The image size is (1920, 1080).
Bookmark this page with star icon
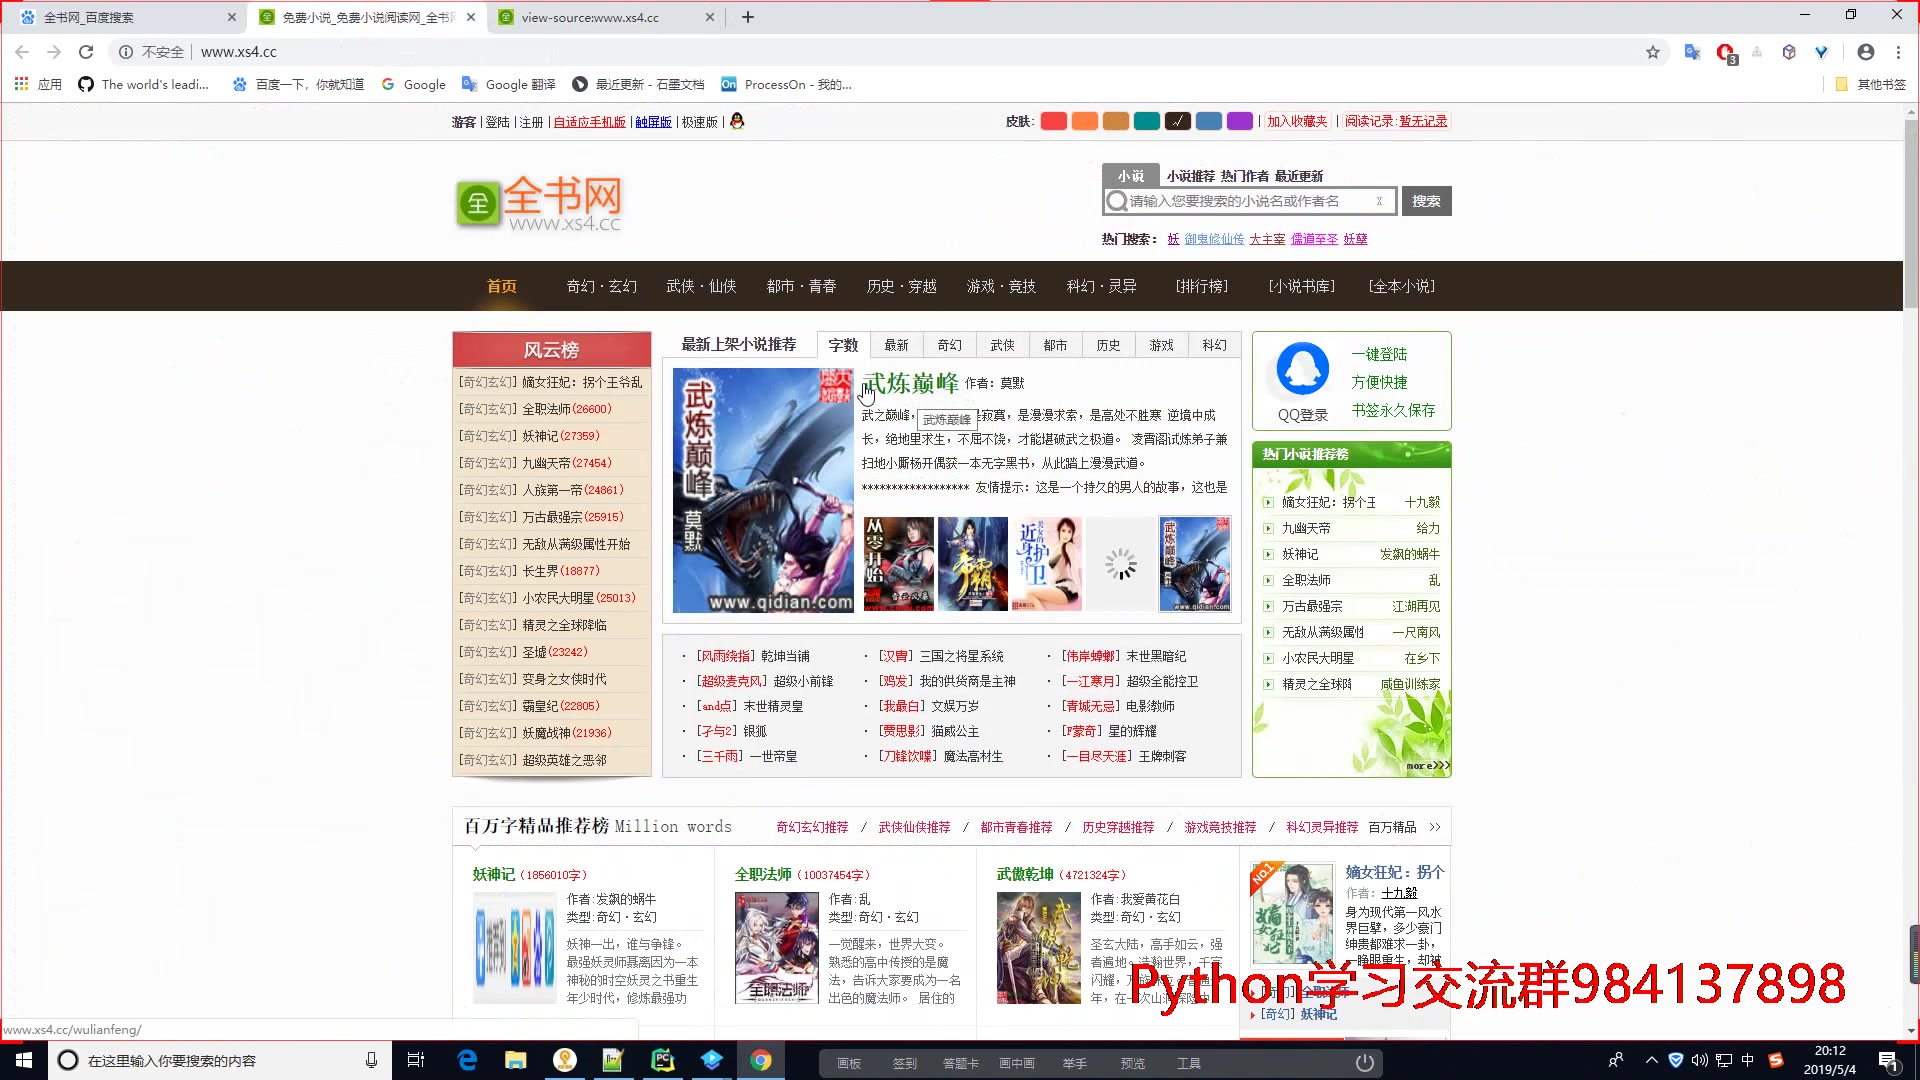(1653, 52)
